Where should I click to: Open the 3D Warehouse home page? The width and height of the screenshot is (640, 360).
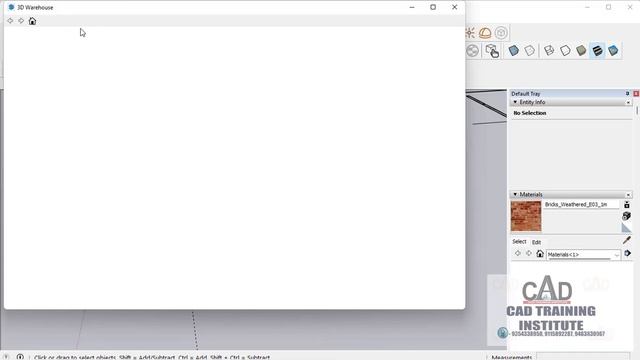point(32,21)
